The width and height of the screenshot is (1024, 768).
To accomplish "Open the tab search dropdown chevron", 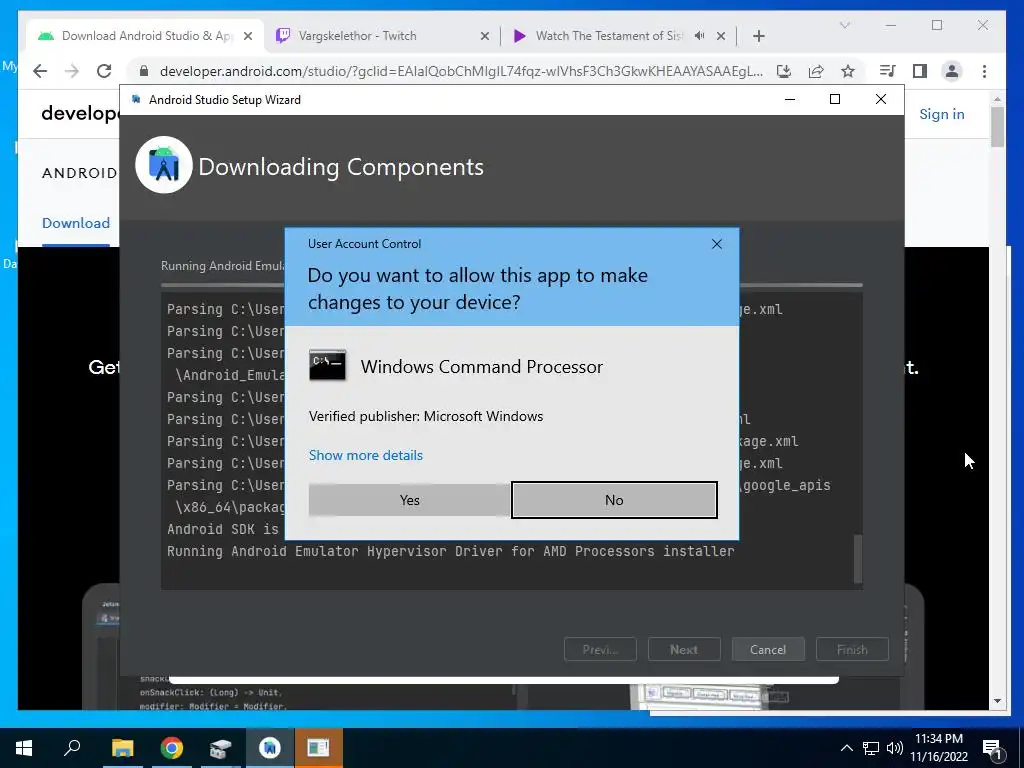I will click(844, 25).
